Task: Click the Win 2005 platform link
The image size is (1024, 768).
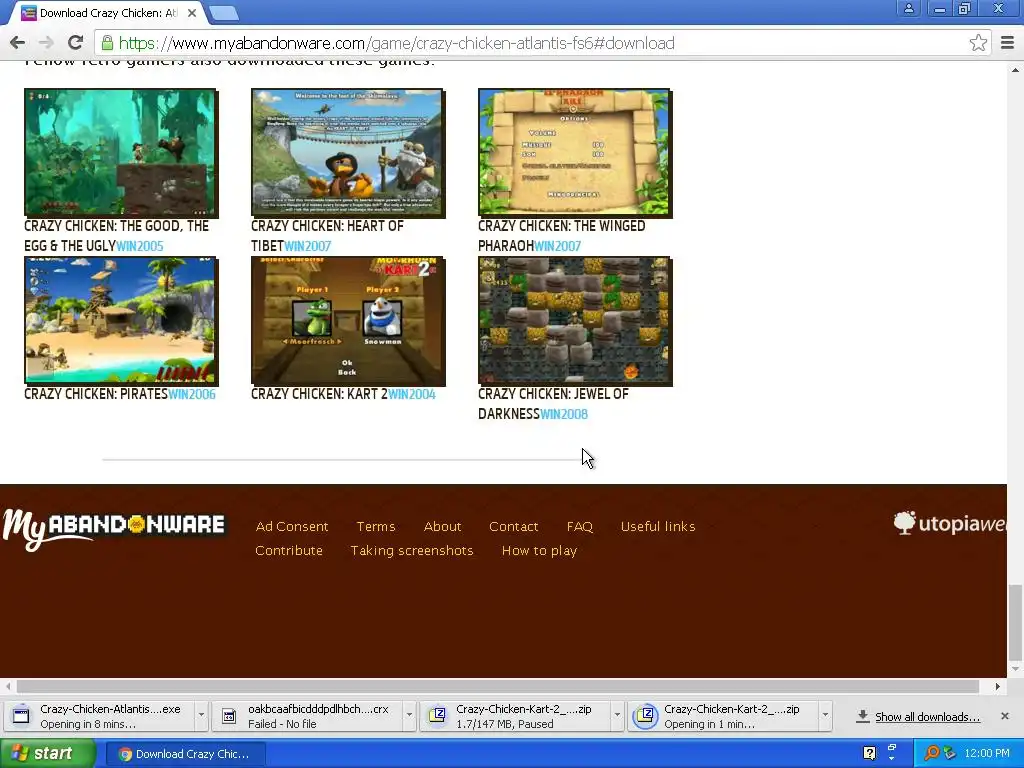Action: coord(140,246)
